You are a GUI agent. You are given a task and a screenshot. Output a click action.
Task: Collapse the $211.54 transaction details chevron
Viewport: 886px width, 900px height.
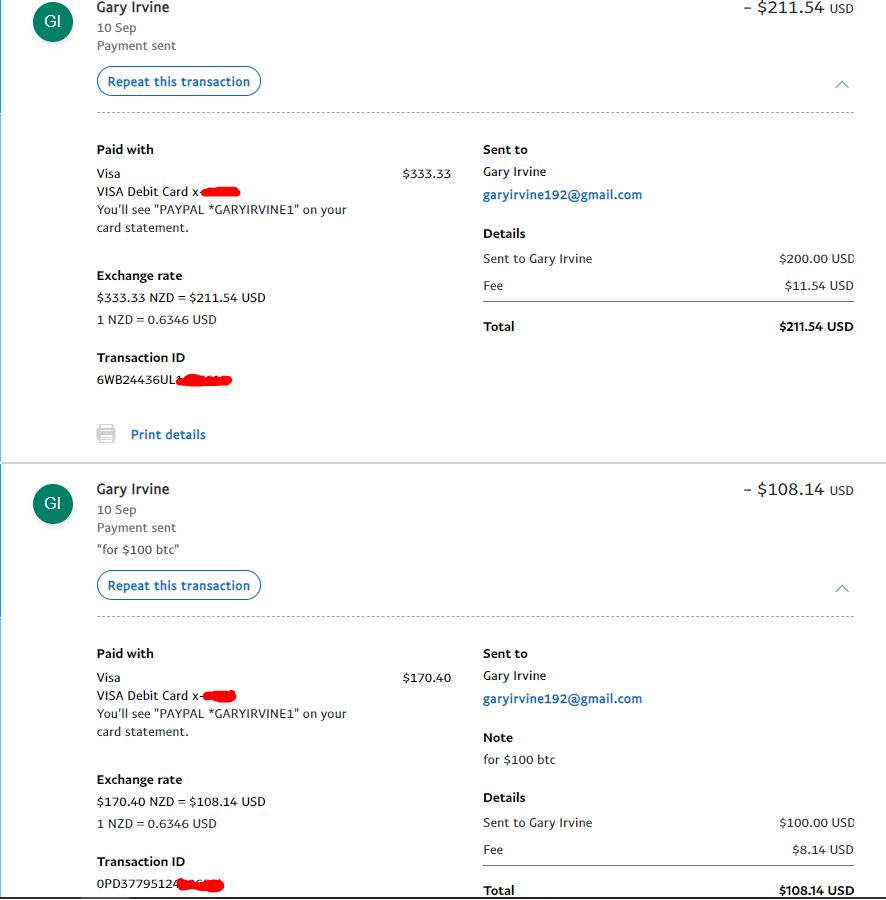click(x=842, y=84)
